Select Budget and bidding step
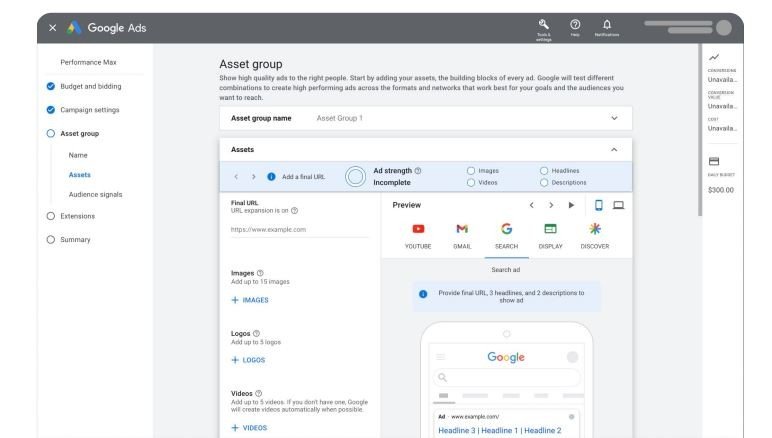 [x=84, y=86]
